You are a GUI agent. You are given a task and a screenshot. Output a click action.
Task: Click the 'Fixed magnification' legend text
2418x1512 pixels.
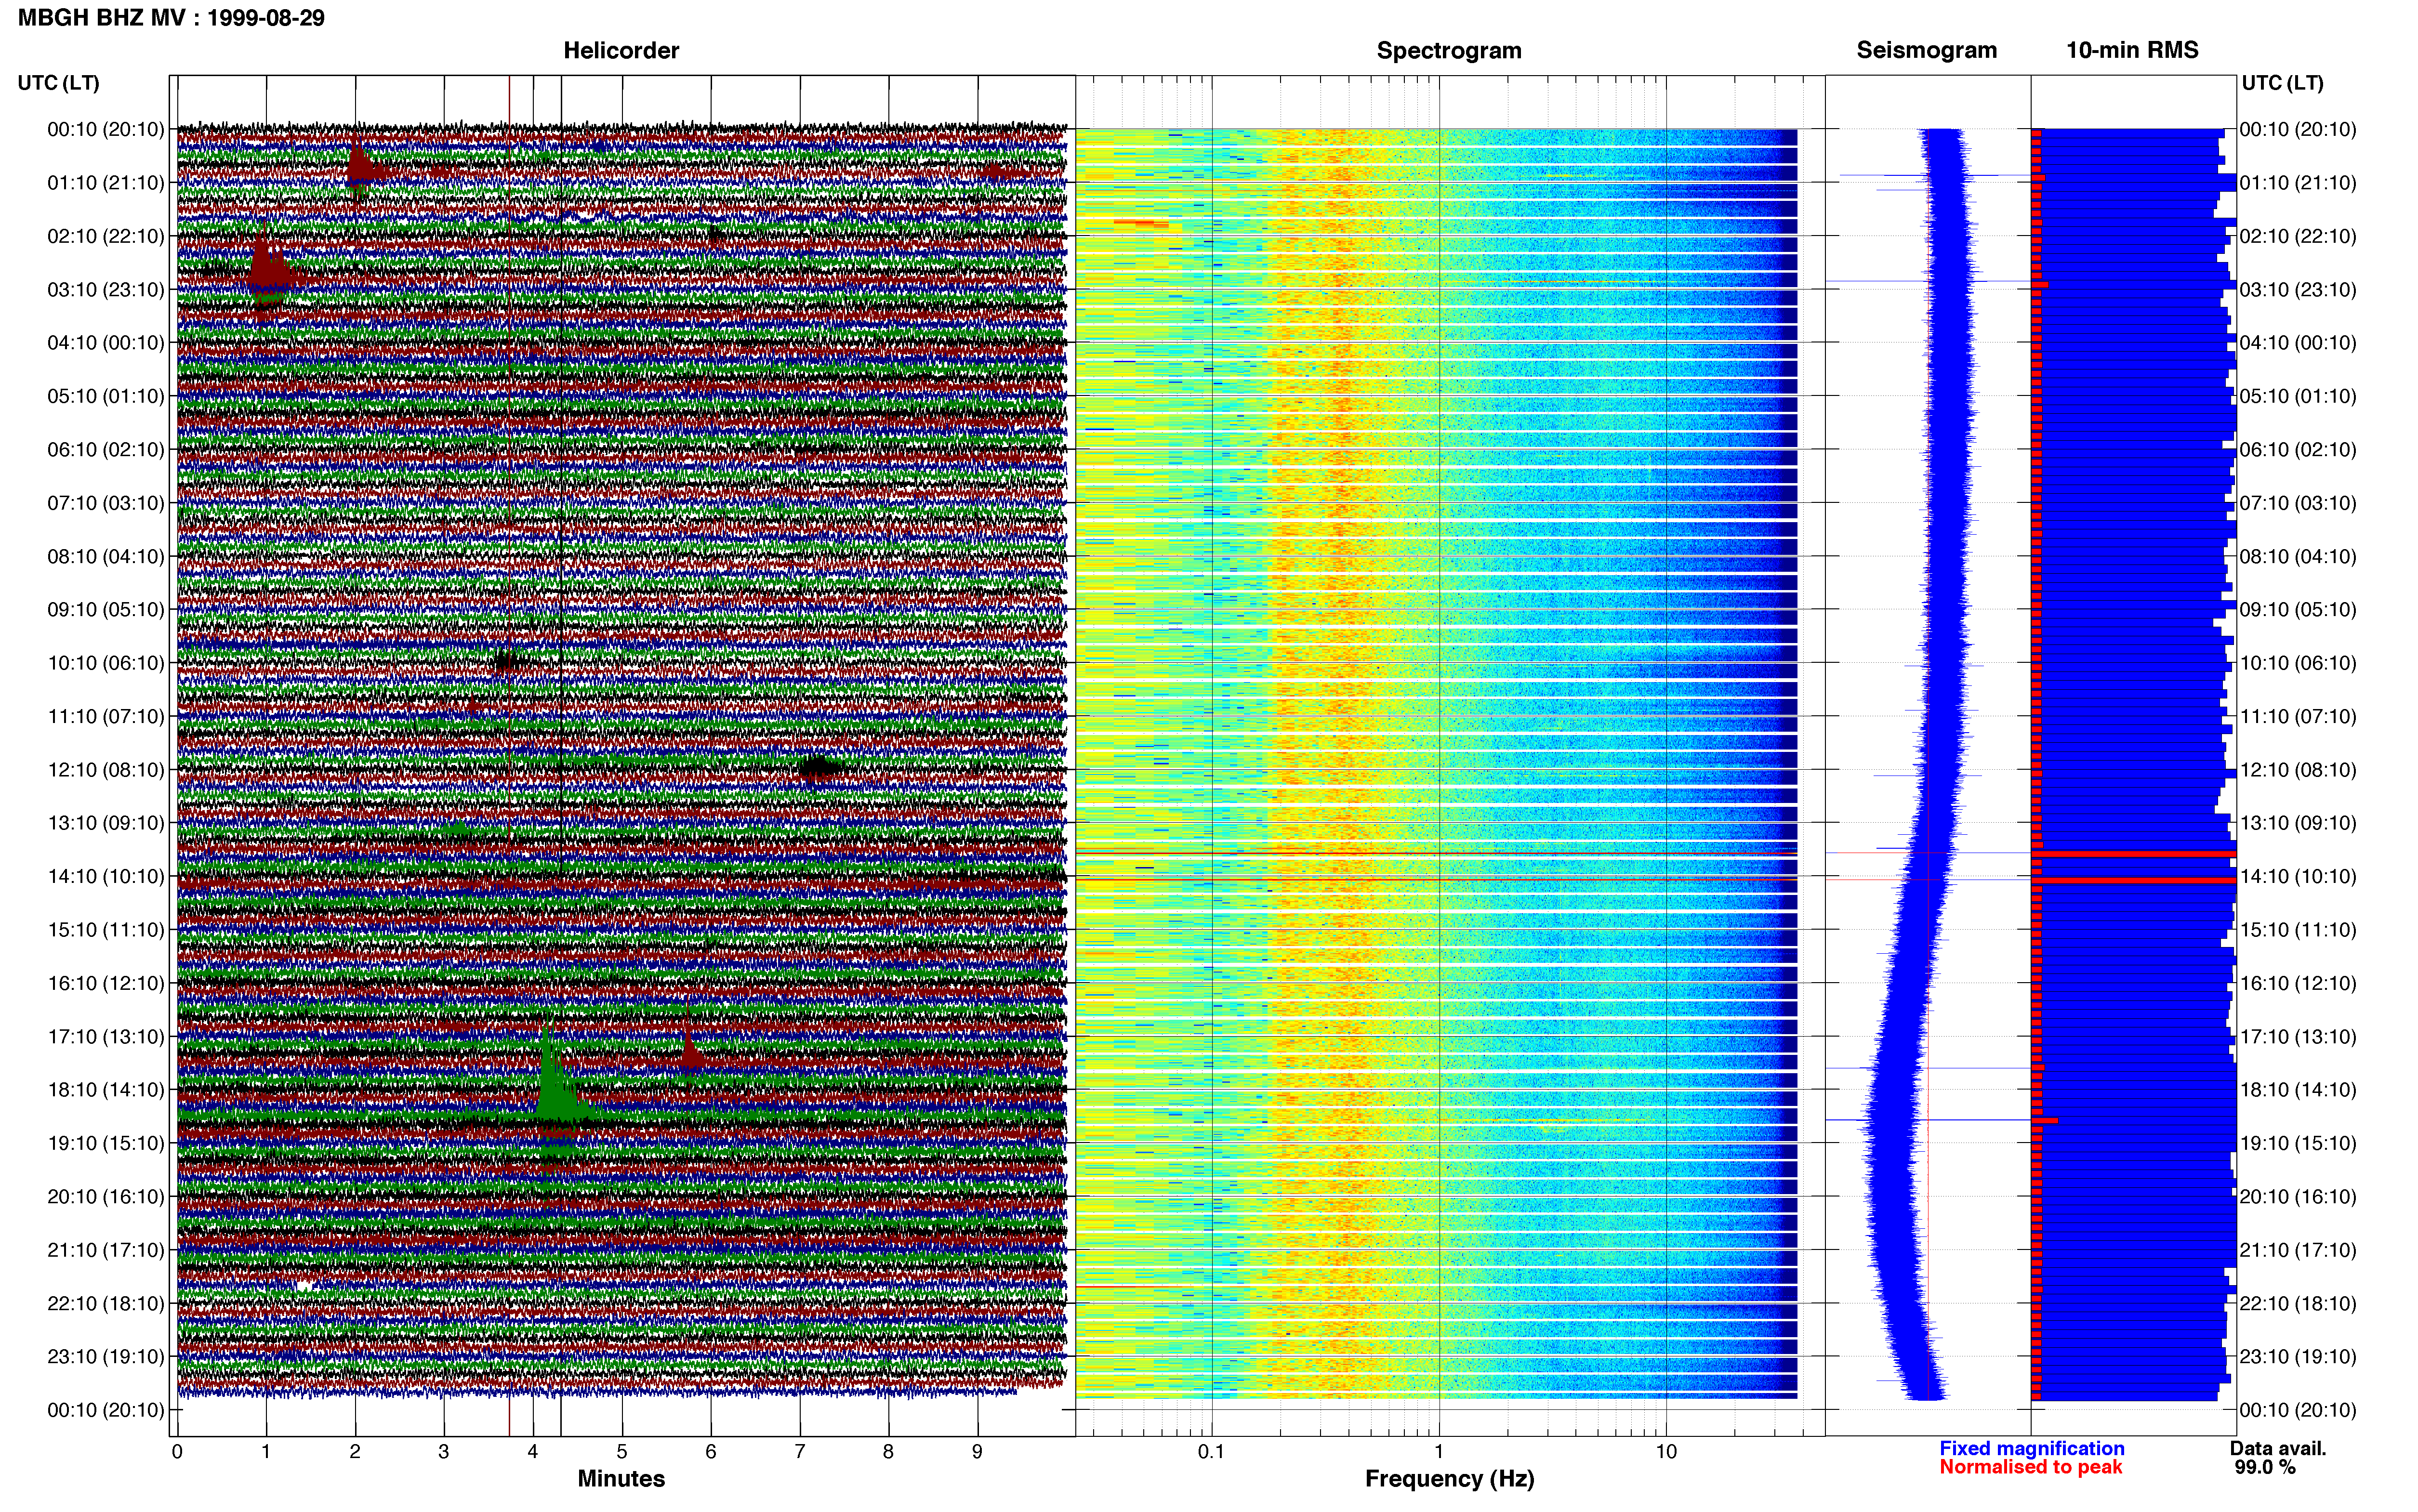pos(2031,1448)
